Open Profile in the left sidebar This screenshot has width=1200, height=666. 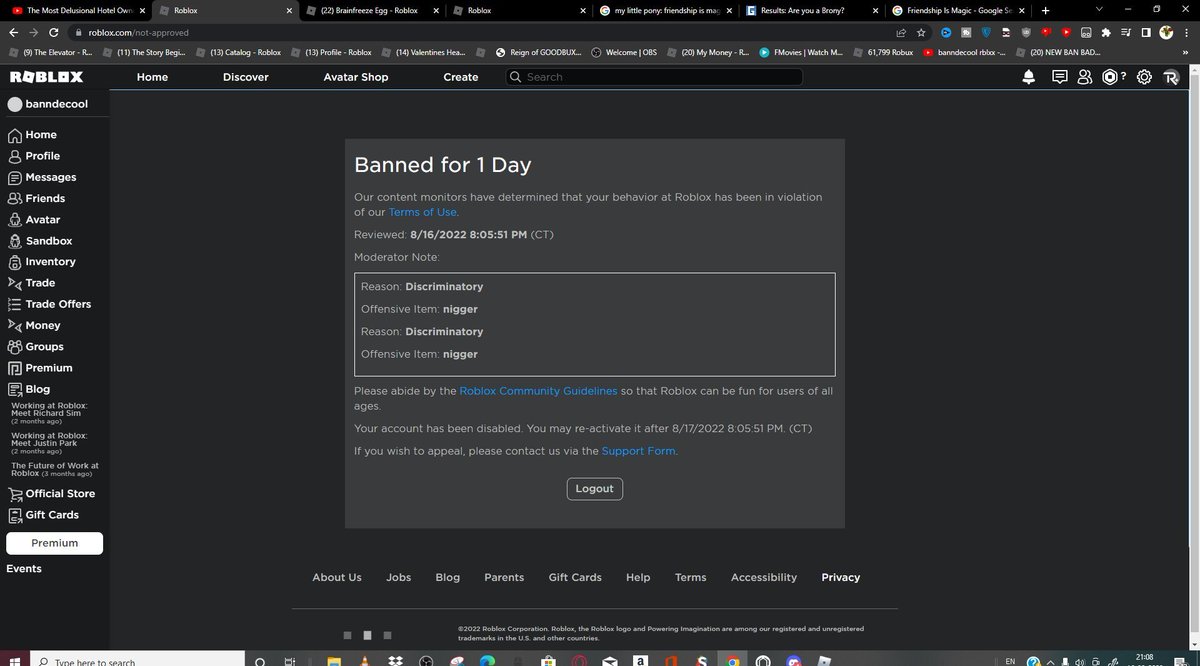(34, 156)
